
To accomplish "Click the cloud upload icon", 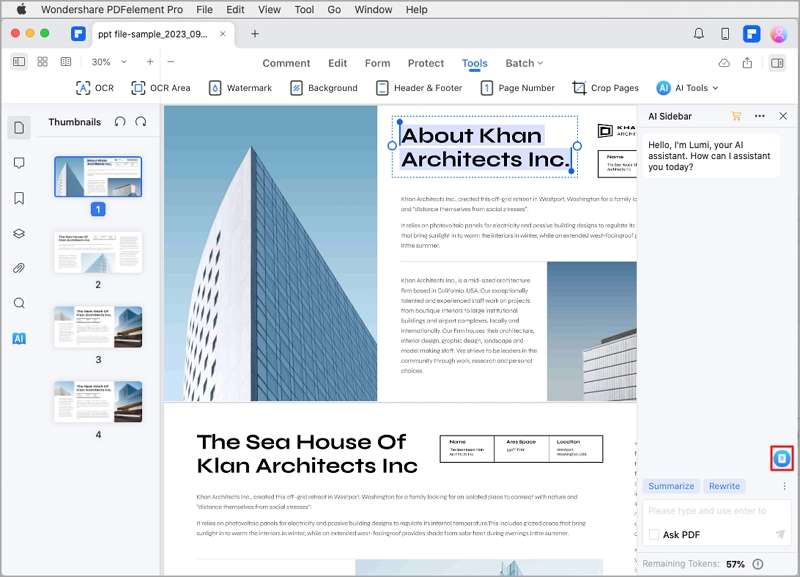I will click(x=724, y=63).
